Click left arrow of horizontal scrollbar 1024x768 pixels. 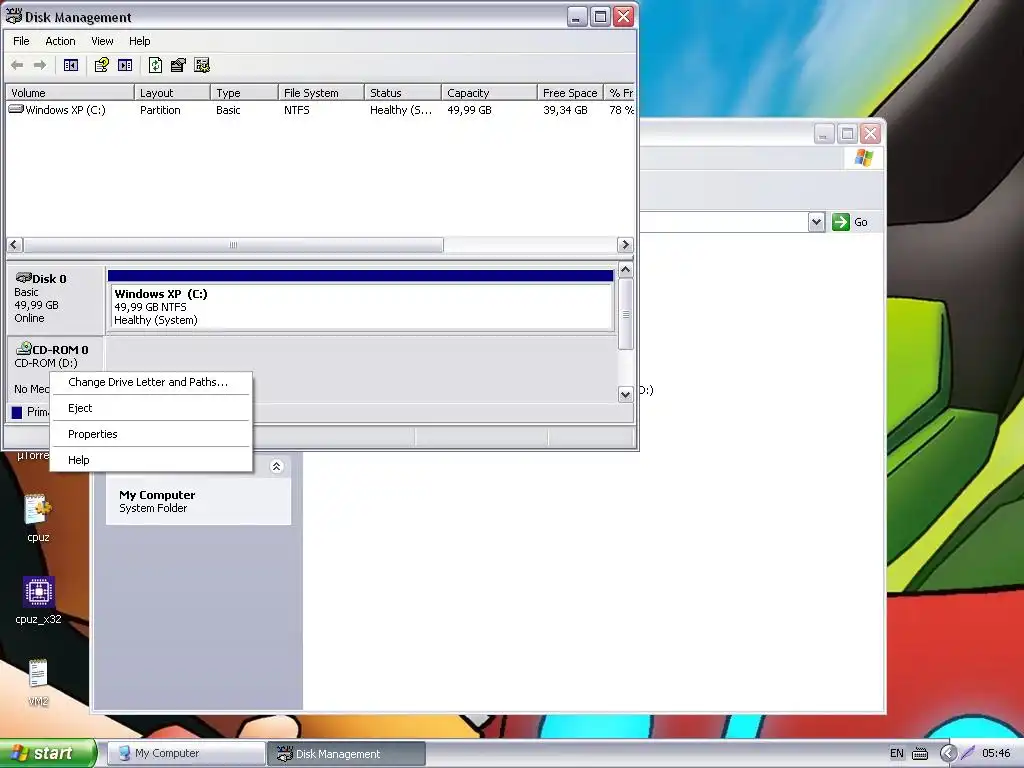14,245
